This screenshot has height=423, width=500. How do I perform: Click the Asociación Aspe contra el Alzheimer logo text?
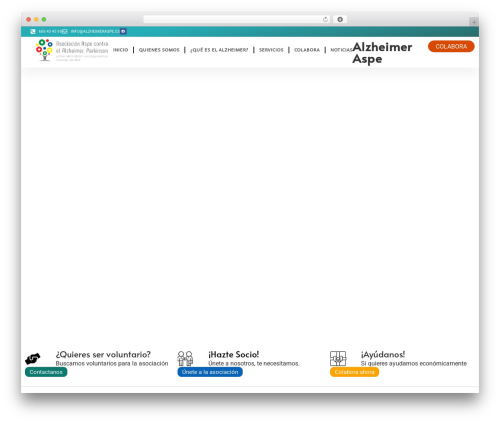[82, 50]
